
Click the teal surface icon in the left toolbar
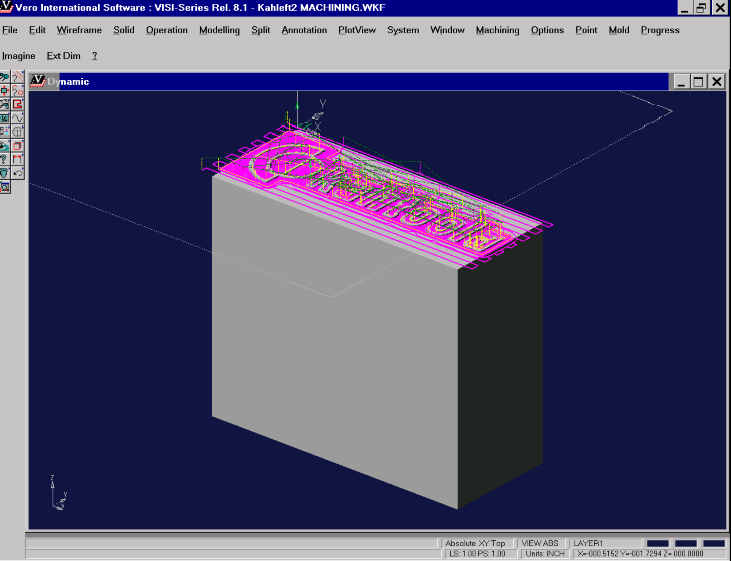coord(5,145)
